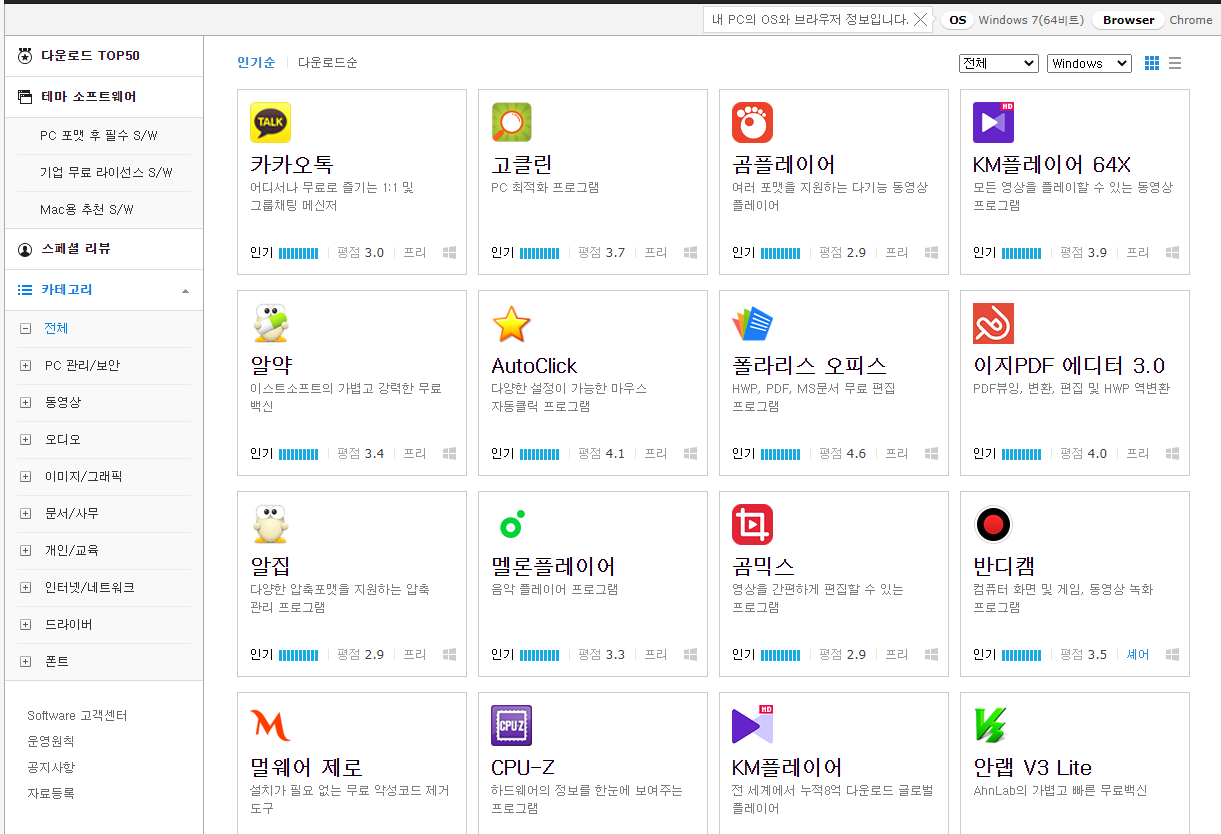Click the 이지PDF 에디터 3.0 icon

click(993, 323)
